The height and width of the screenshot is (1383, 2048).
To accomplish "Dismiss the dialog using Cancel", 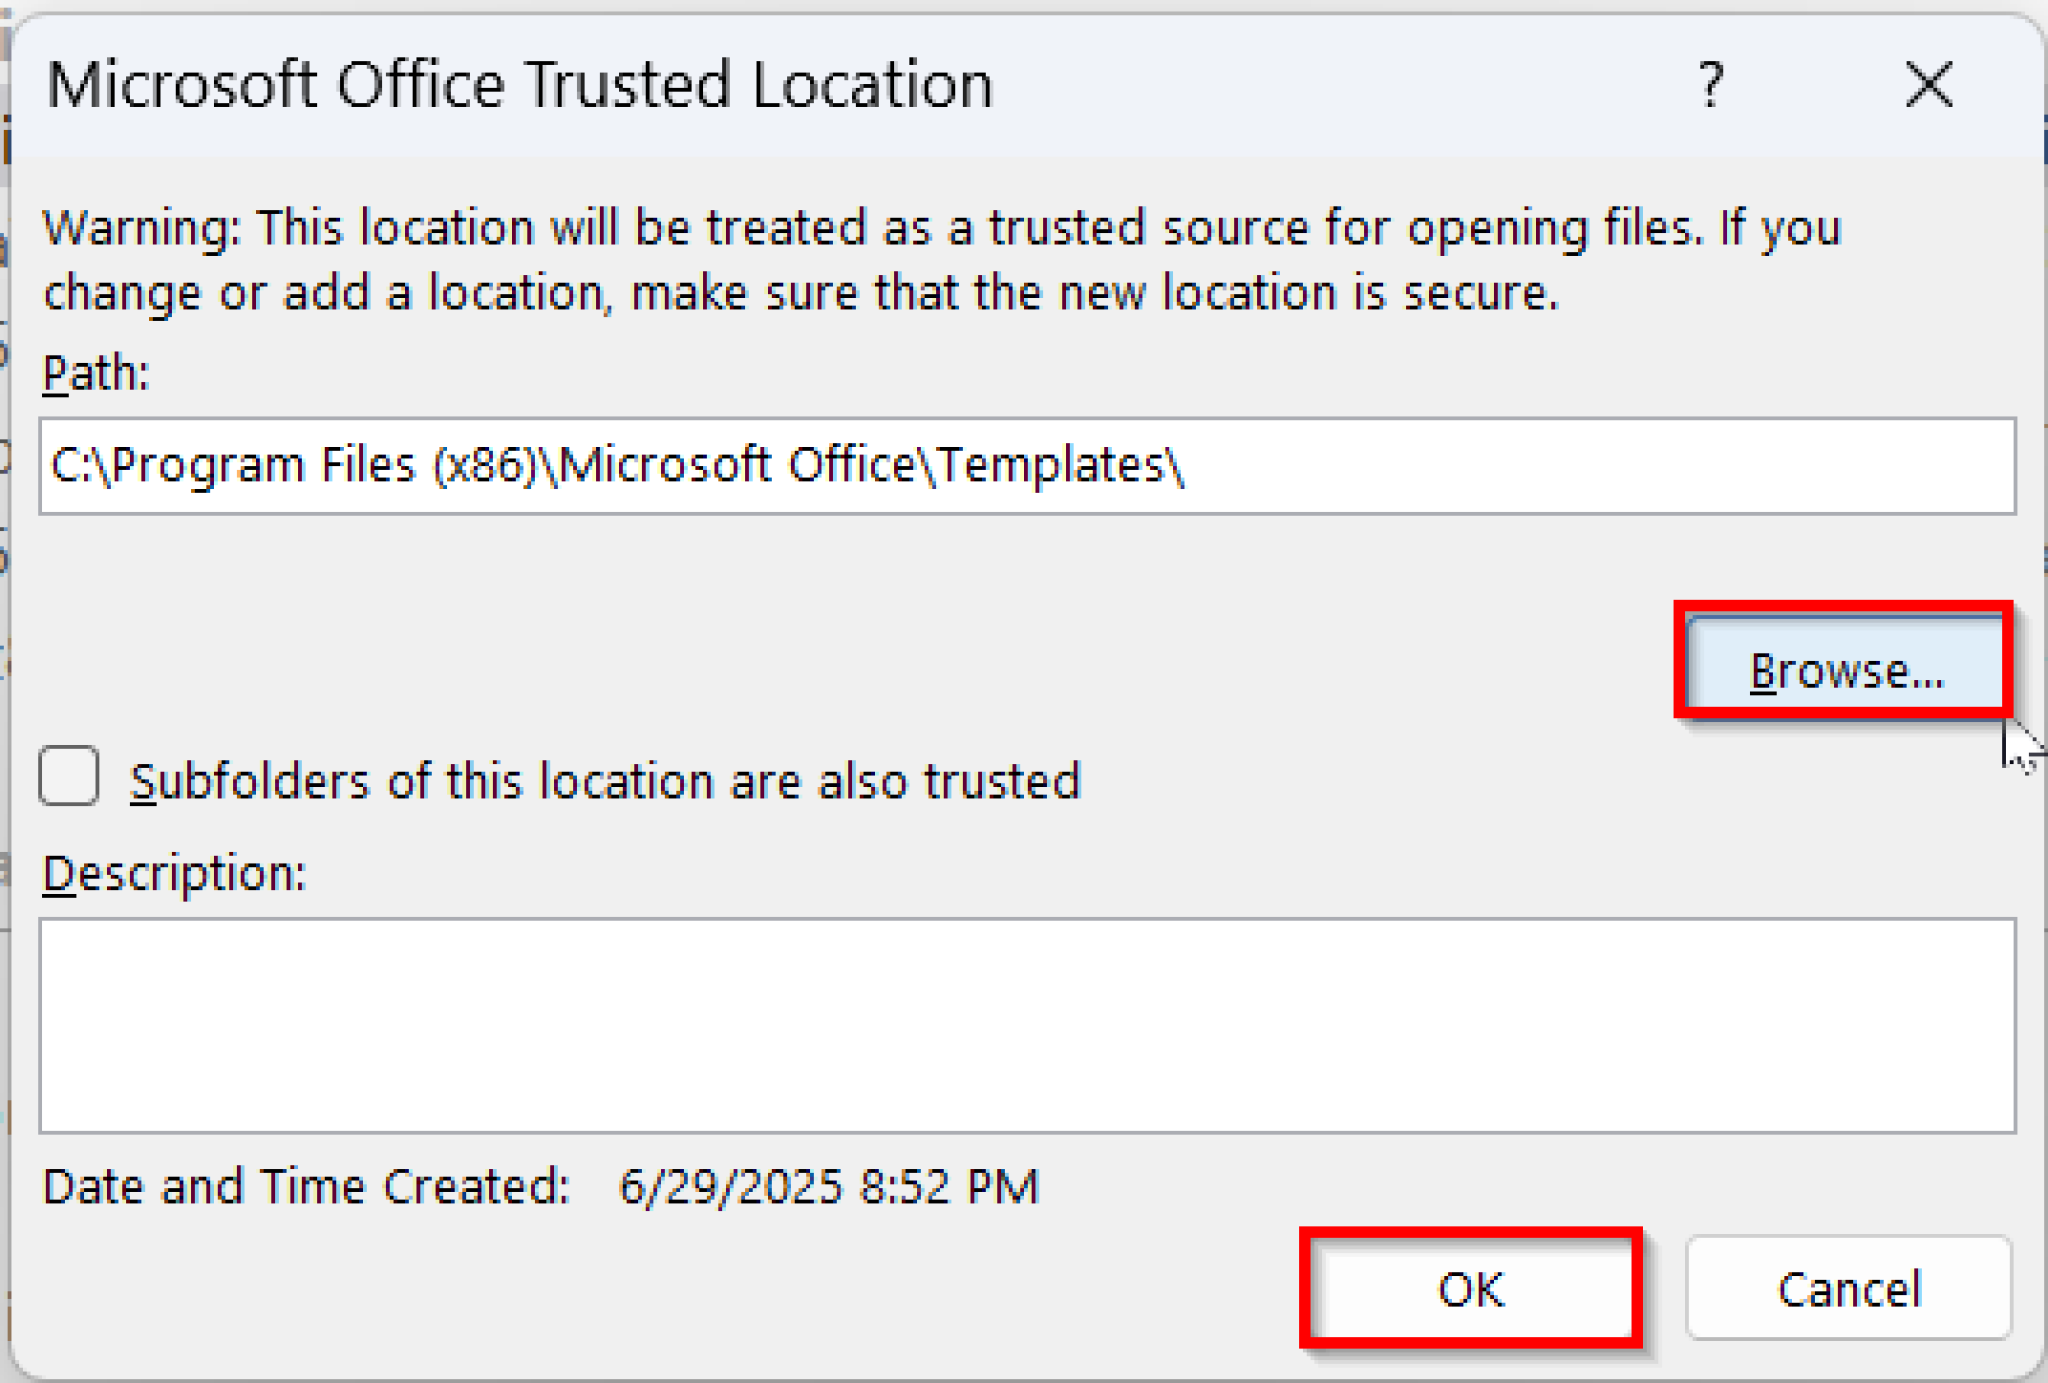I will coord(1849,1288).
